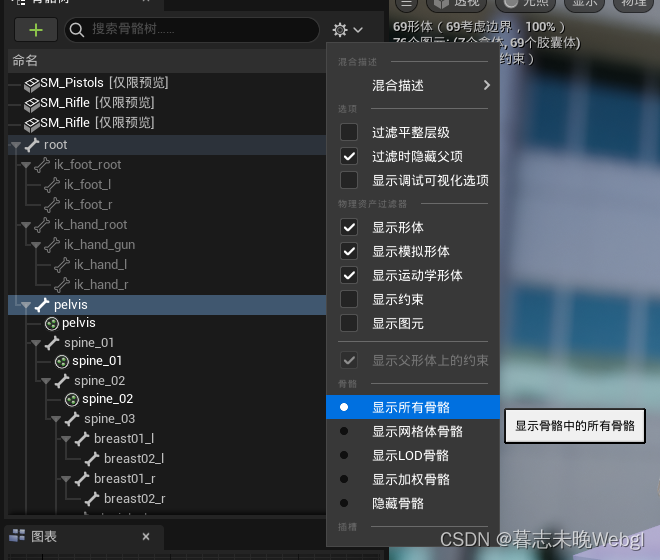Enable 显示约束 checkbox
This screenshot has width=660, height=560.
349,299
